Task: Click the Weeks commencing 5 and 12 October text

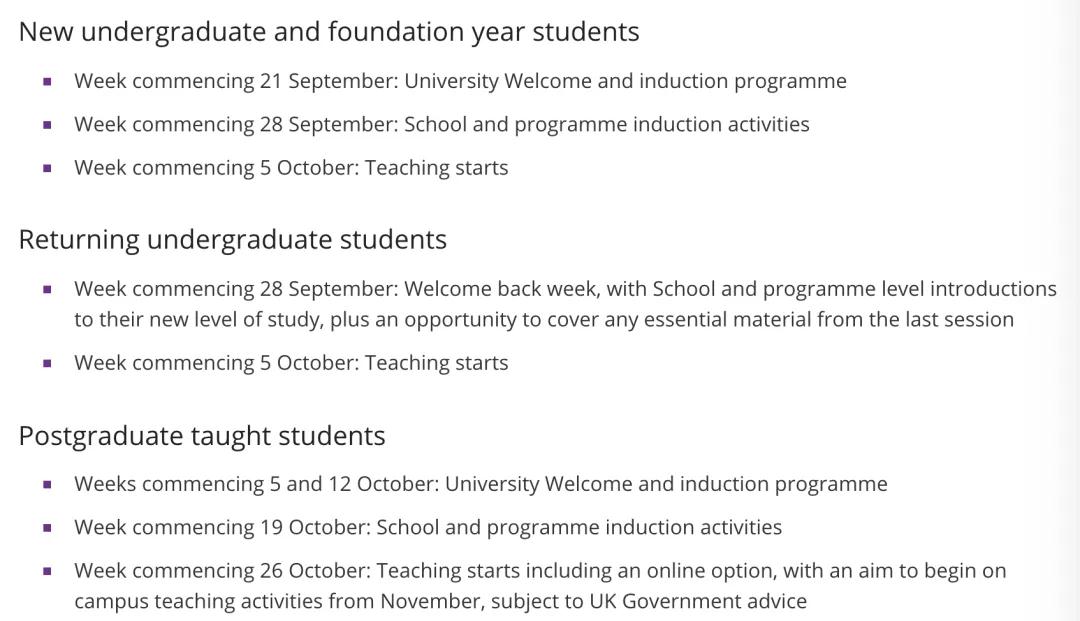Action: [x=480, y=484]
